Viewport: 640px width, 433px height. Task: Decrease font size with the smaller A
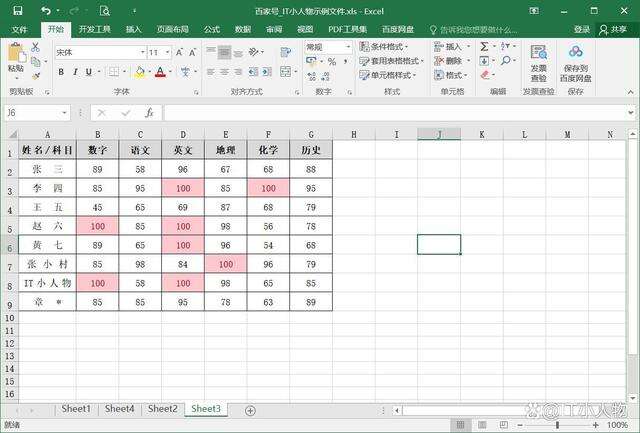[x=192, y=52]
